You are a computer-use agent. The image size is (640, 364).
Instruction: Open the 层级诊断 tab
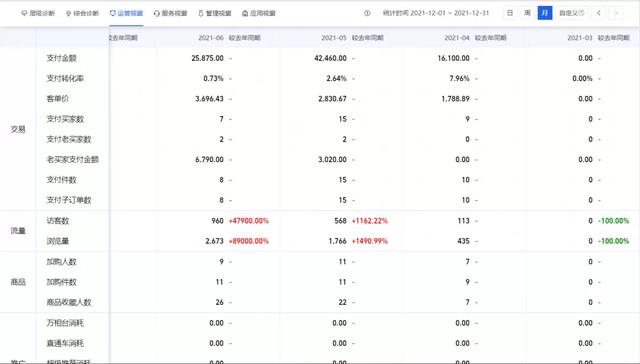pos(38,13)
